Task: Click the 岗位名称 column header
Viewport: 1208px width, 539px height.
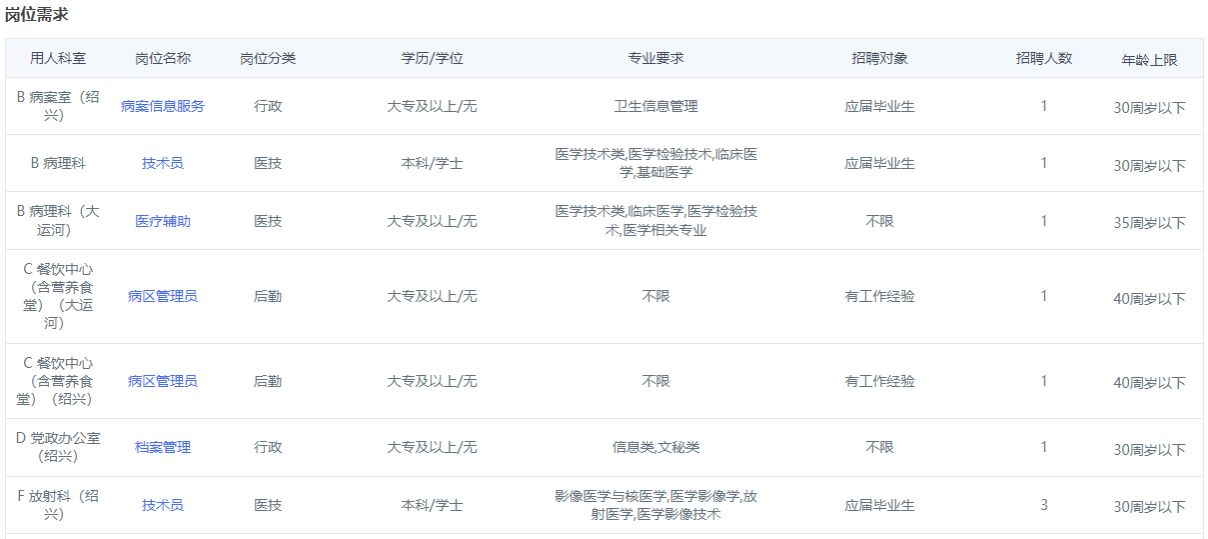Action: pyautogui.click(x=163, y=58)
